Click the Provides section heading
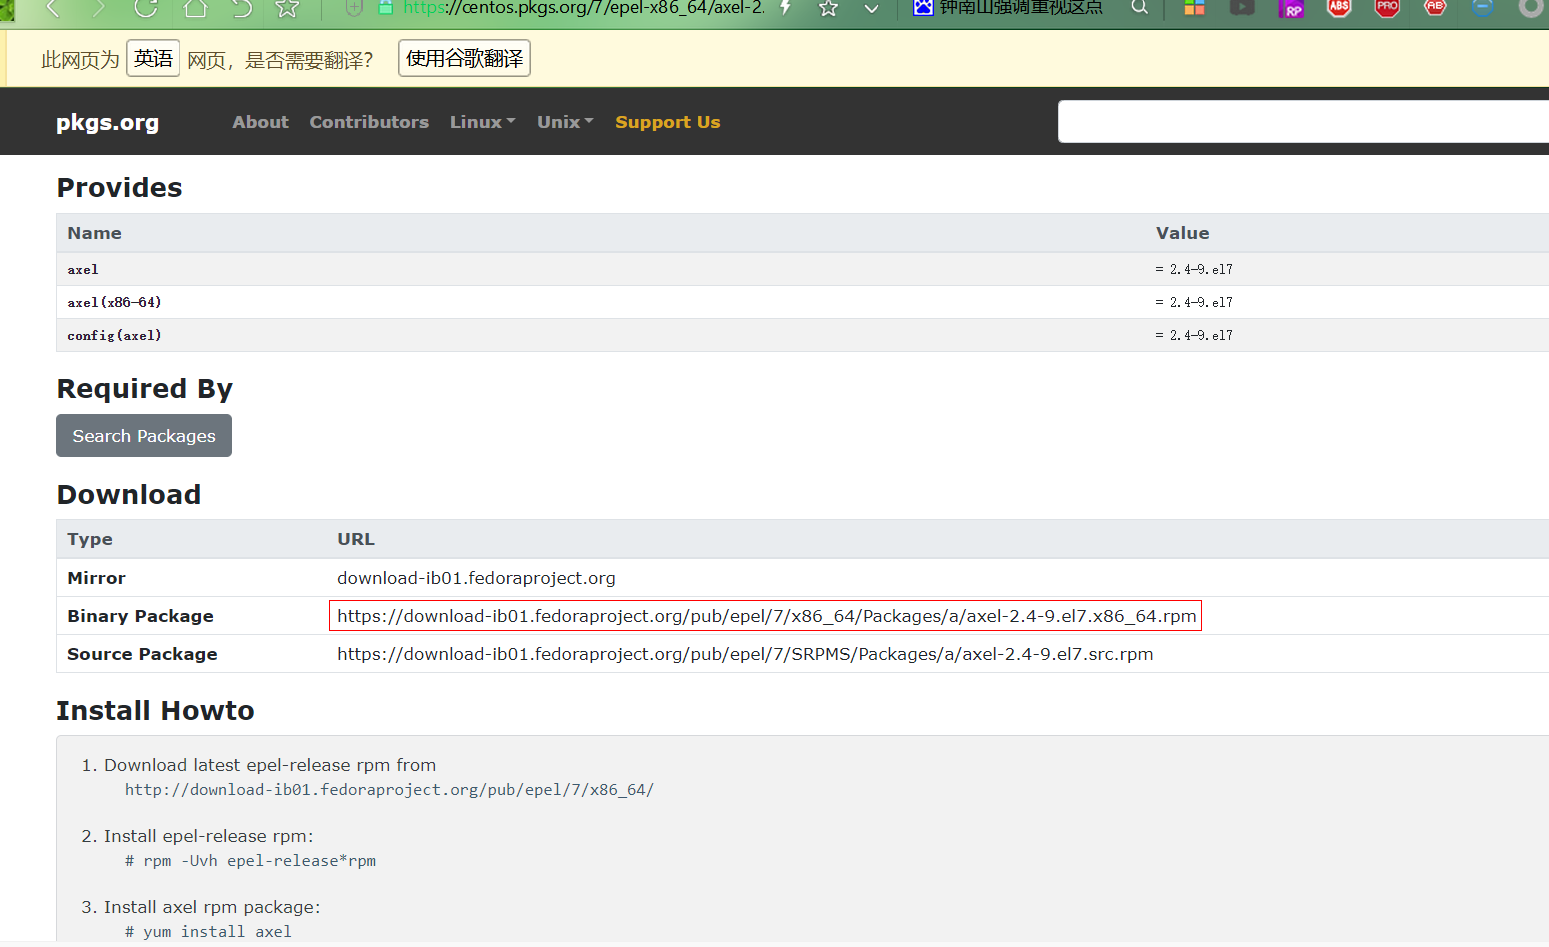Image resolution: width=1549 pixels, height=947 pixels. pyautogui.click(x=119, y=188)
